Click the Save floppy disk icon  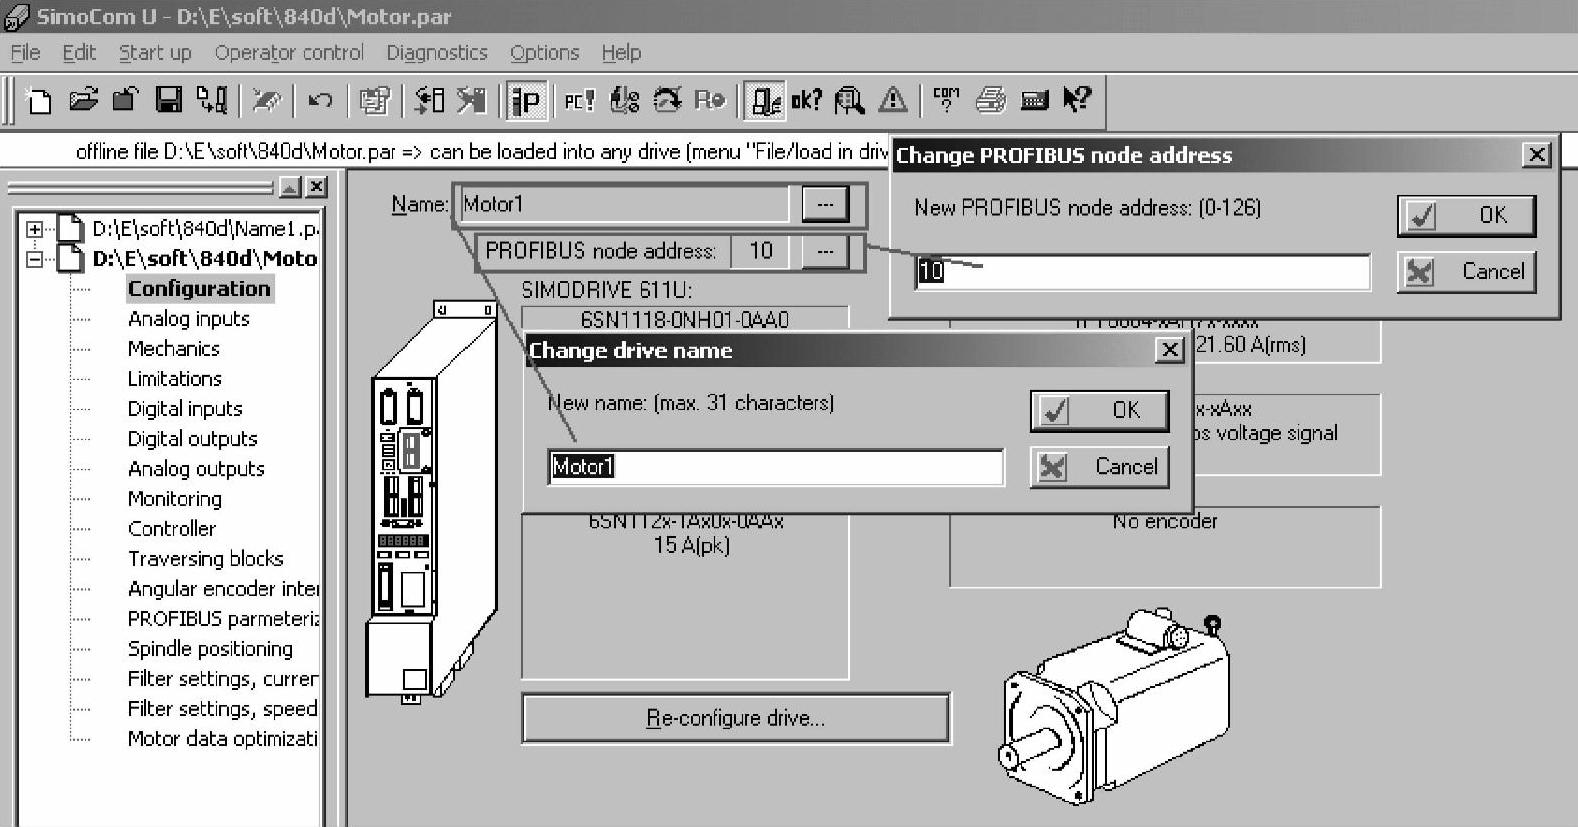click(x=169, y=99)
